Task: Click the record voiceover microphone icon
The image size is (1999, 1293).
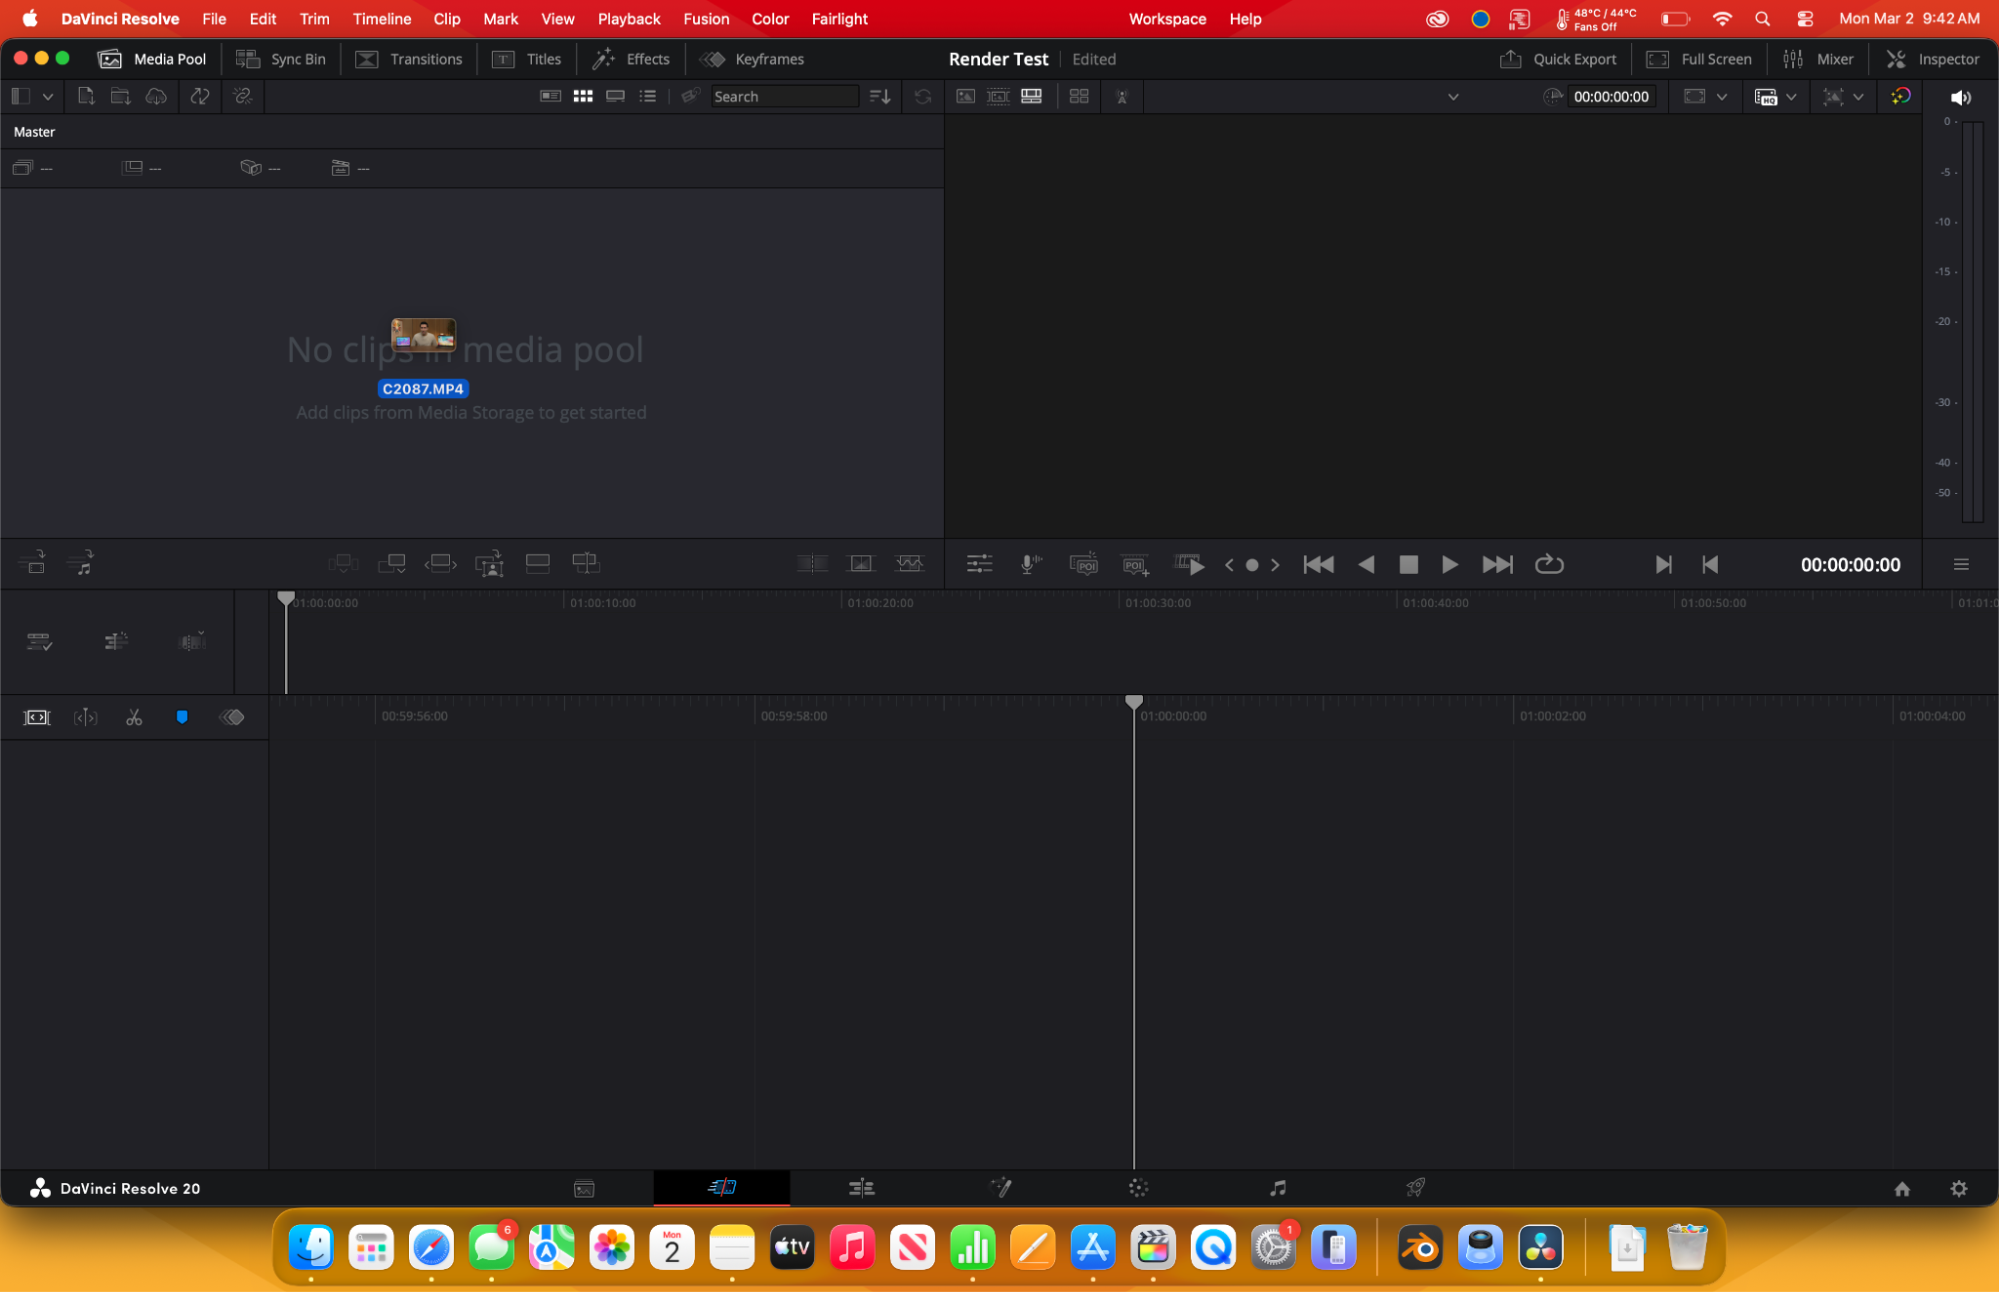Action: tap(1030, 565)
